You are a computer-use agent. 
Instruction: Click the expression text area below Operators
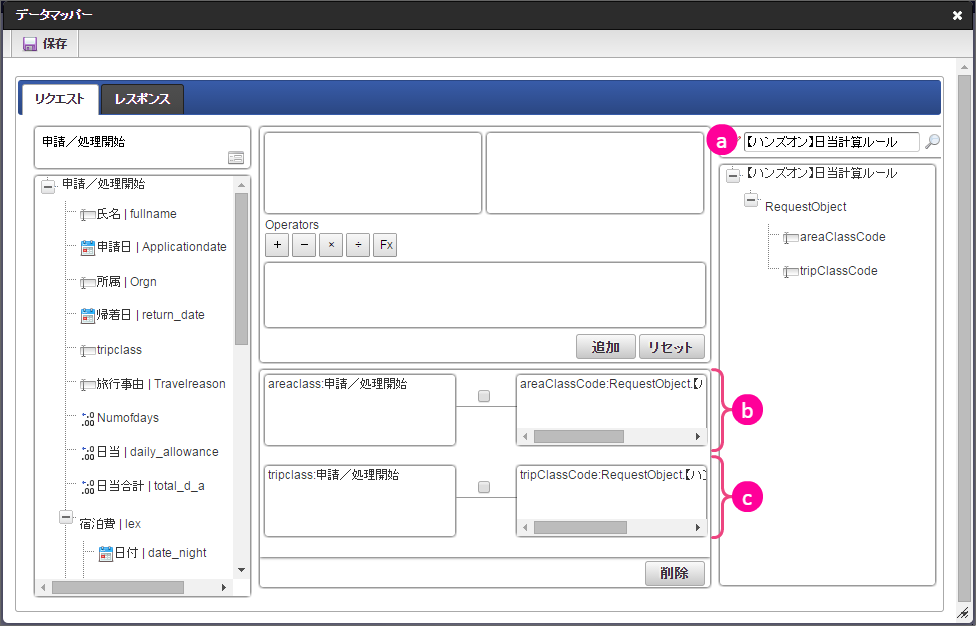point(485,295)
